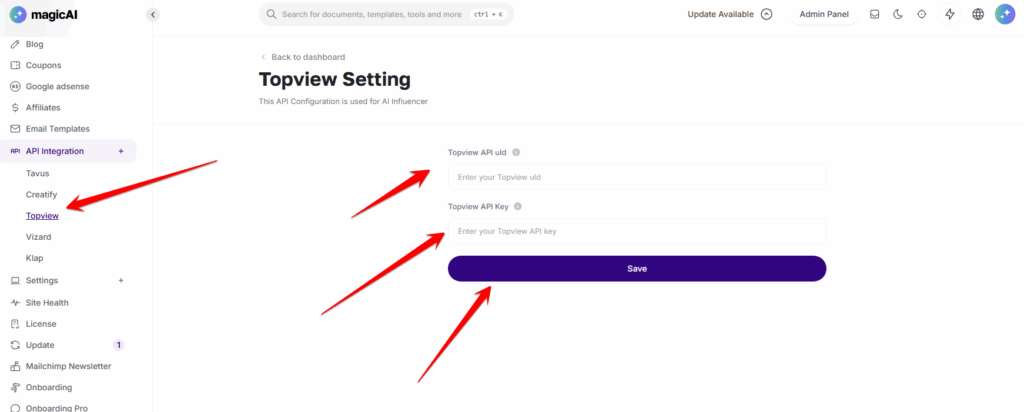1024x412 pixels.
Task: Open the Vizard API settings item
Action: coord(39,237)
